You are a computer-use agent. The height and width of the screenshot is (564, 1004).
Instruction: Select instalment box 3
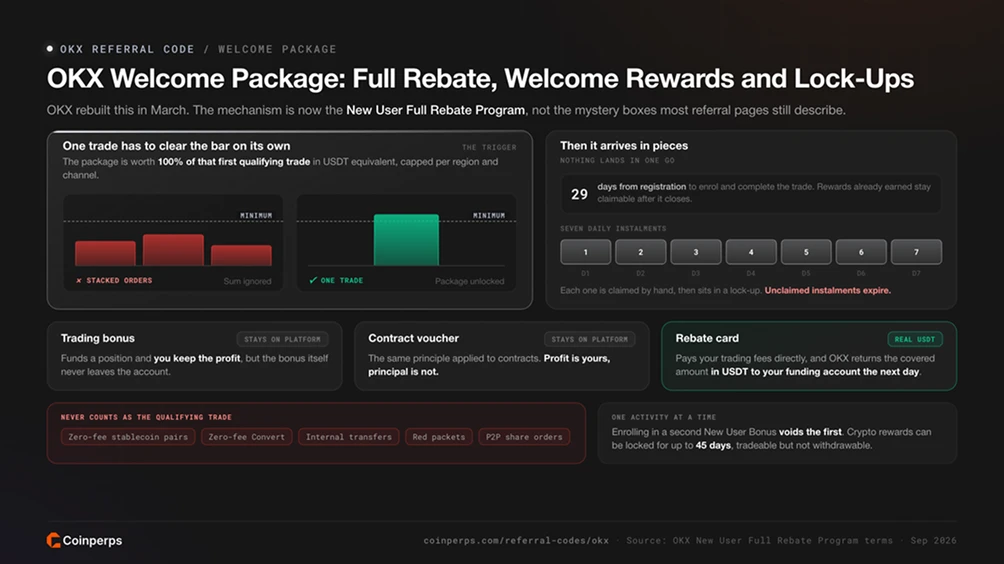pyautogui.click(x=695, y=252)
